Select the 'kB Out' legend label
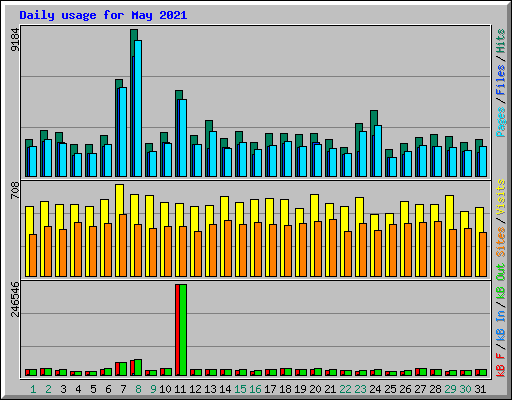Image resolution: width=512 pixels, height=400 pixels. 501,281
